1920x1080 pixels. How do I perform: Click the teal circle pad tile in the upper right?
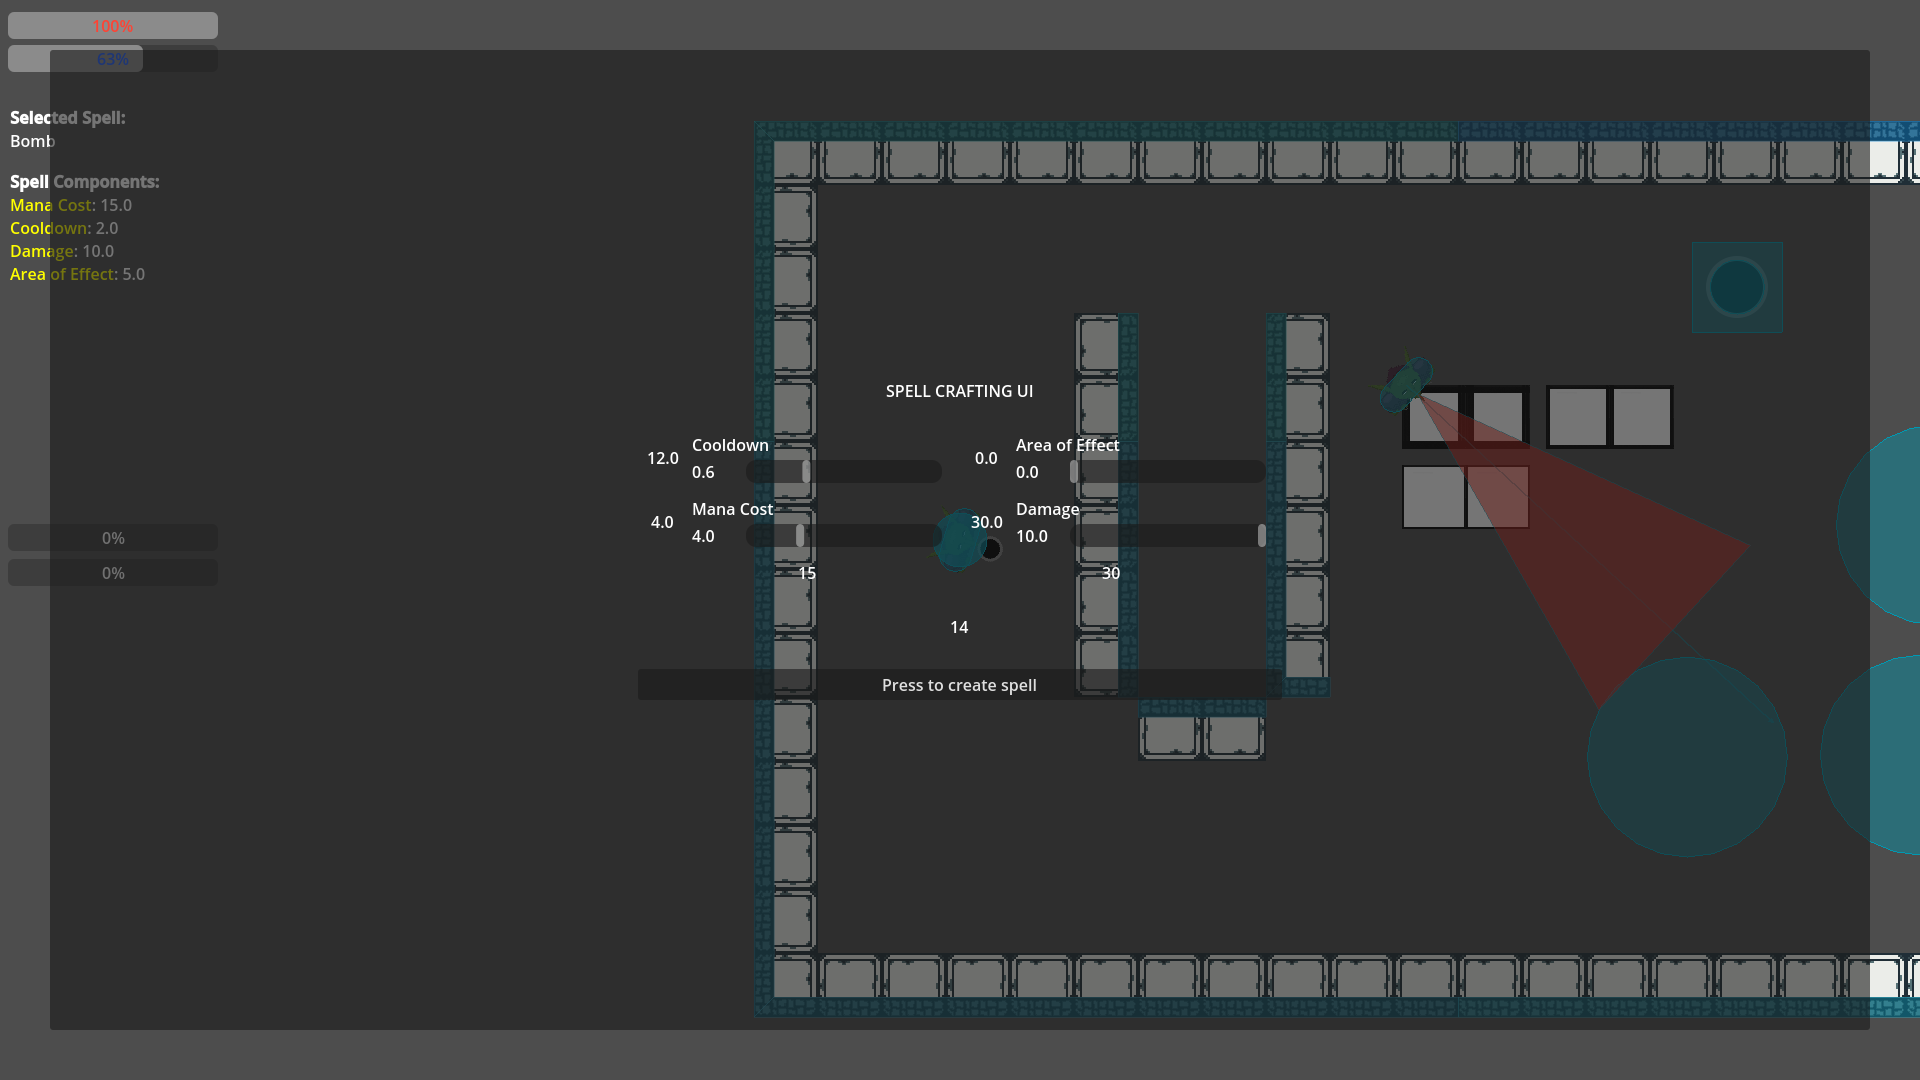point(1737,287)
